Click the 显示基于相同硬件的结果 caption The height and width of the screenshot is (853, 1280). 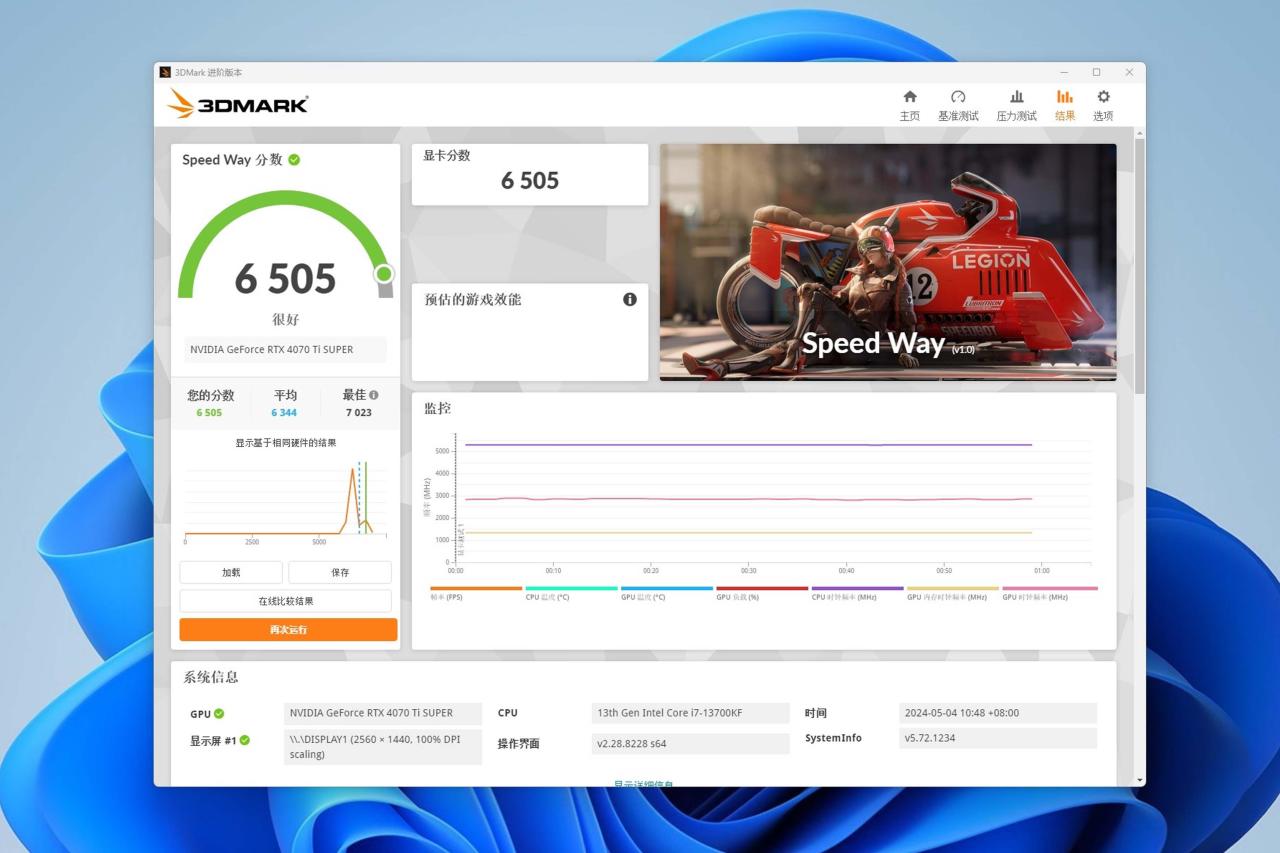point(286,443)
